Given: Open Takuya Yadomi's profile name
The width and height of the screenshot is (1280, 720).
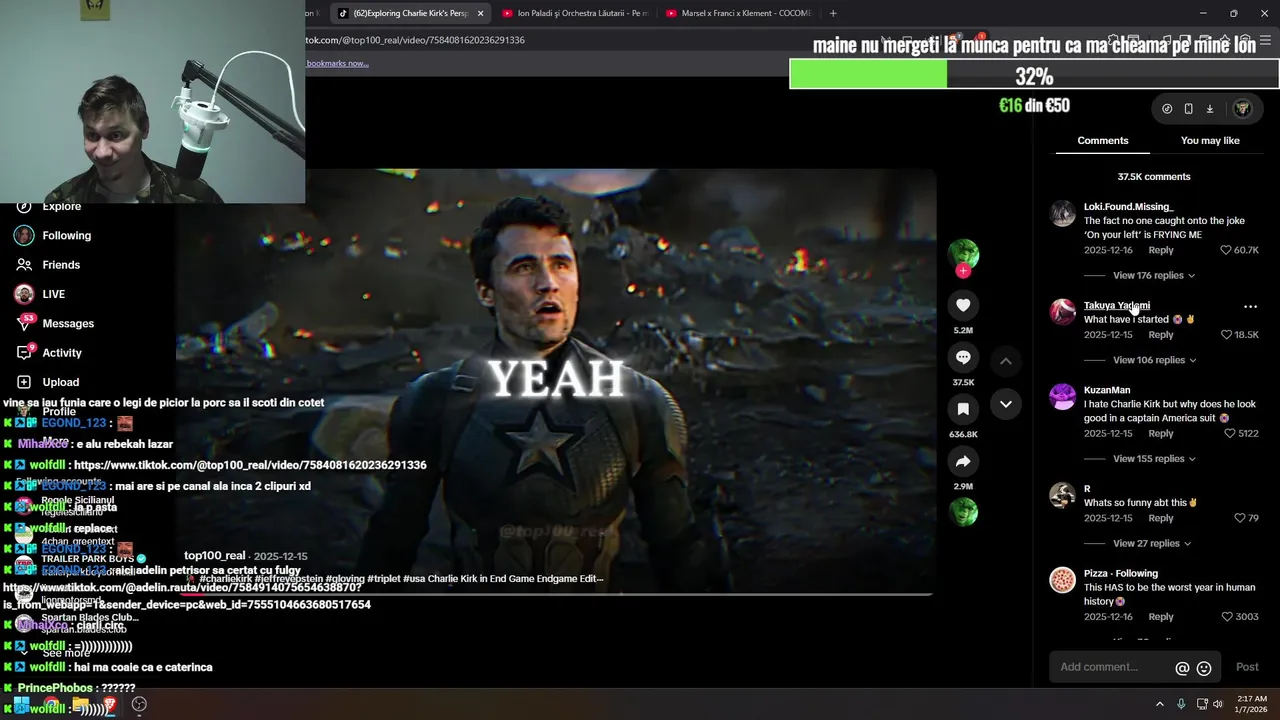Looking at the screenshot, I should (x=1117, y=306).
